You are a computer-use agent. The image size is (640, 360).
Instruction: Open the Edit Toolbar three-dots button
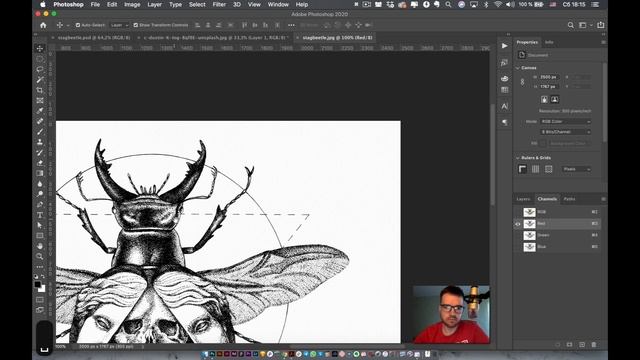40,267
